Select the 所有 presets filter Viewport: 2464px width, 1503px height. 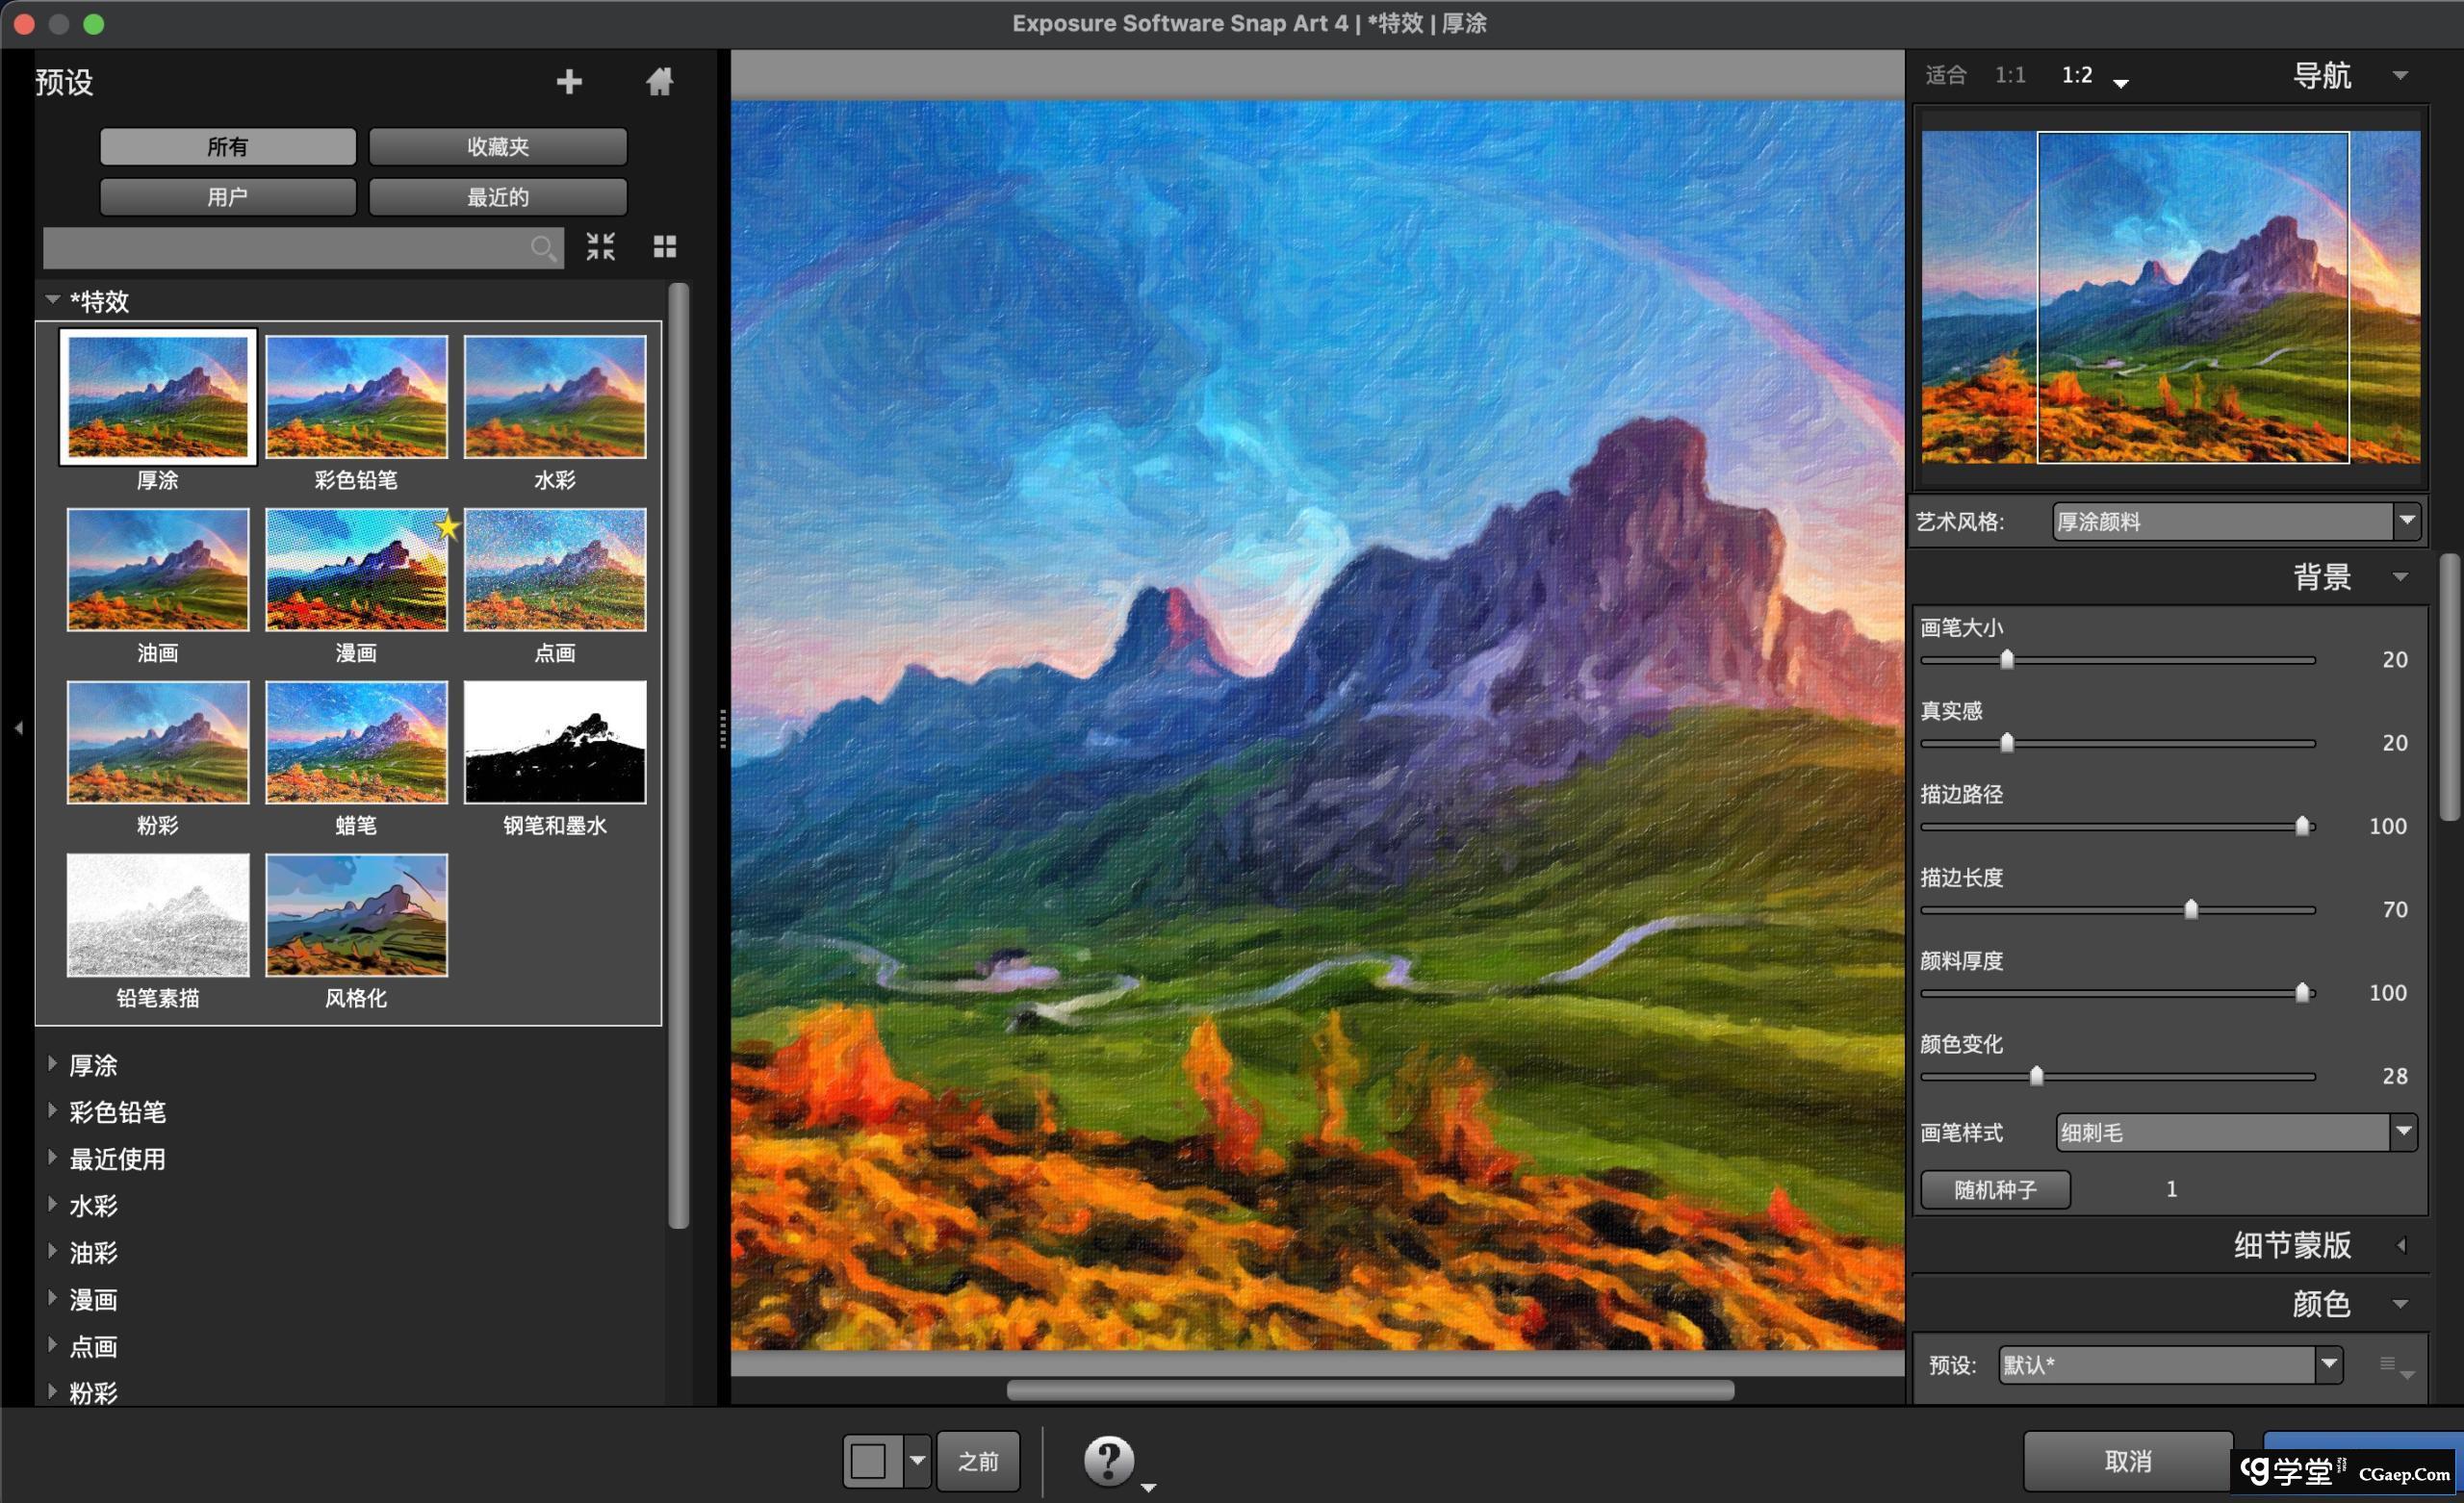[x=227, y=147]
